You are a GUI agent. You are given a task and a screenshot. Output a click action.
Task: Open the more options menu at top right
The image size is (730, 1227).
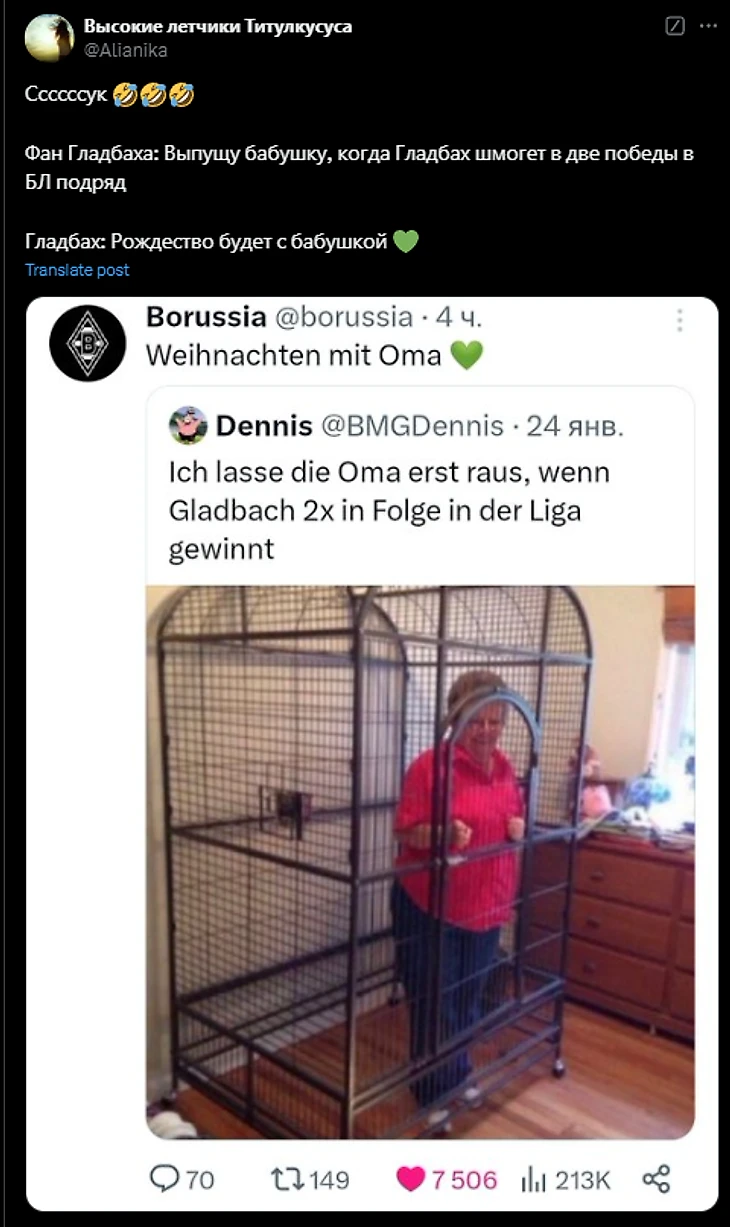(708, 26)
